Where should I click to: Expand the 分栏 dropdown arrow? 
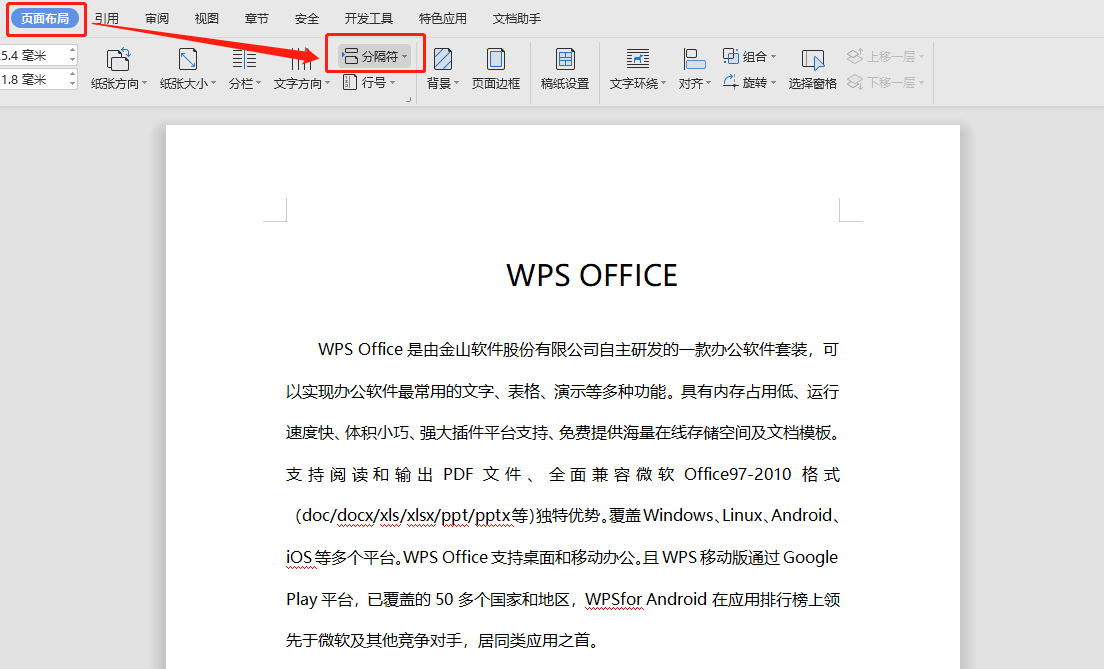pos(258,83)
